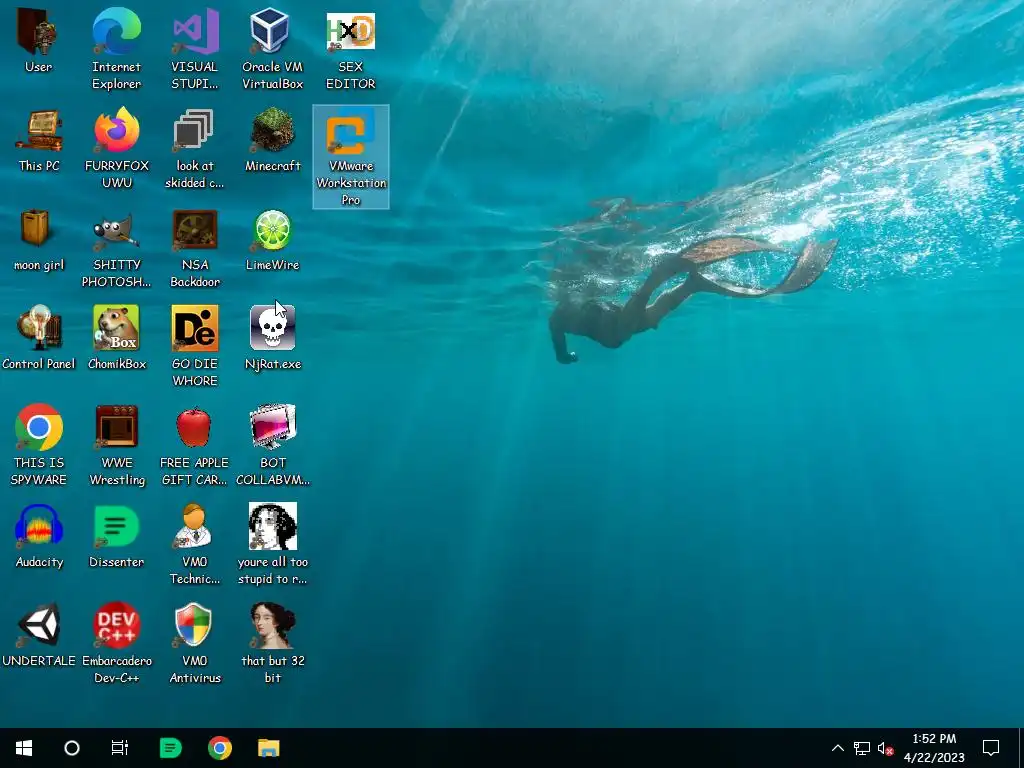Click the Show desktop strip in the taskbar corner
The width and height of the screenshot is (1024, 768).
click(x=1021, y=748)
